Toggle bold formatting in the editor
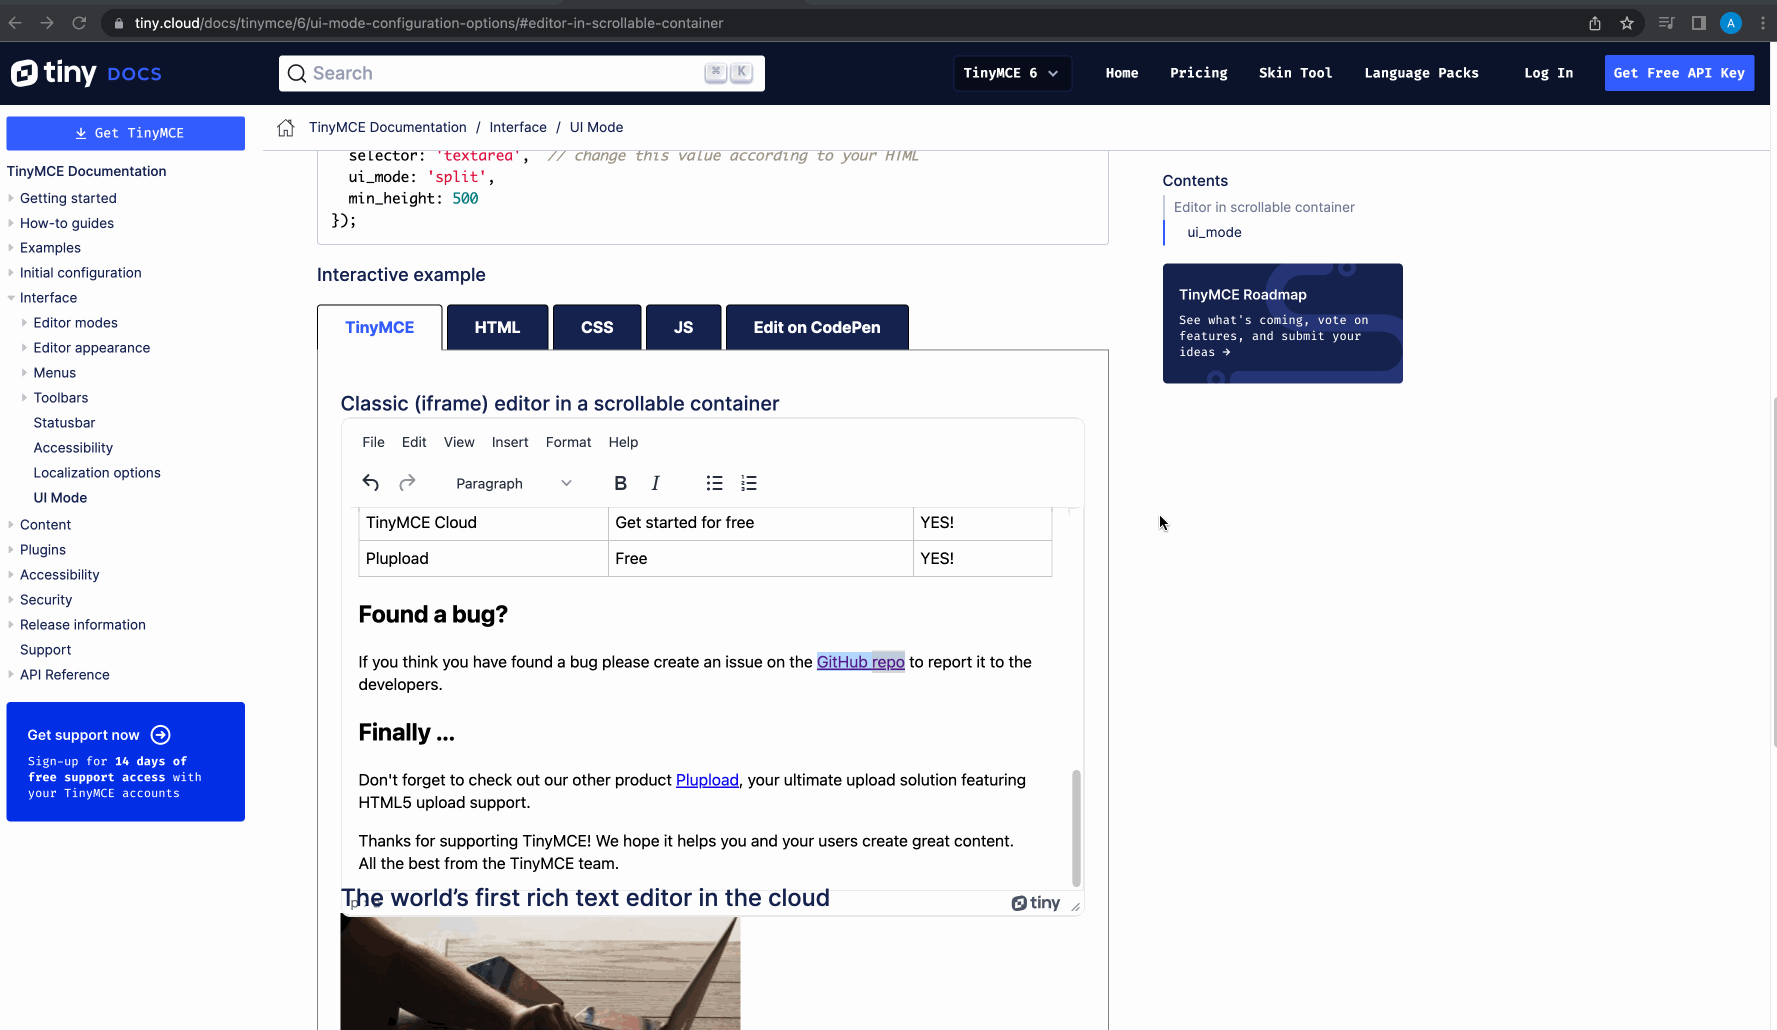The image size is (1777, 1030). point(620,482)
